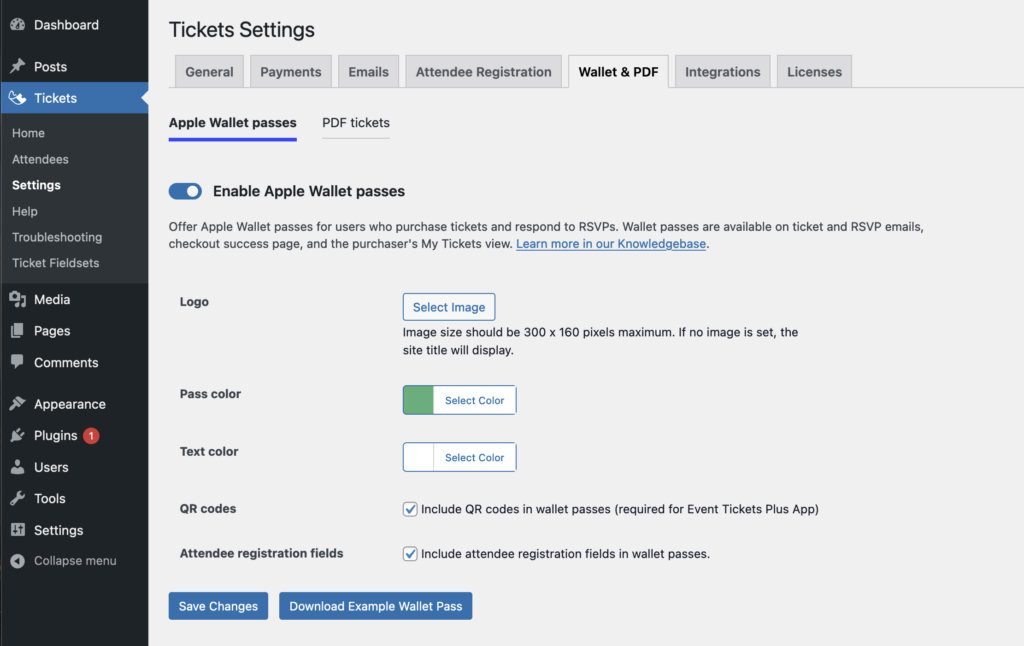Click the Comments speech bubble icon
Image resolution: width=1024 pixels, height=646 pixels.
tap(18, 362)
